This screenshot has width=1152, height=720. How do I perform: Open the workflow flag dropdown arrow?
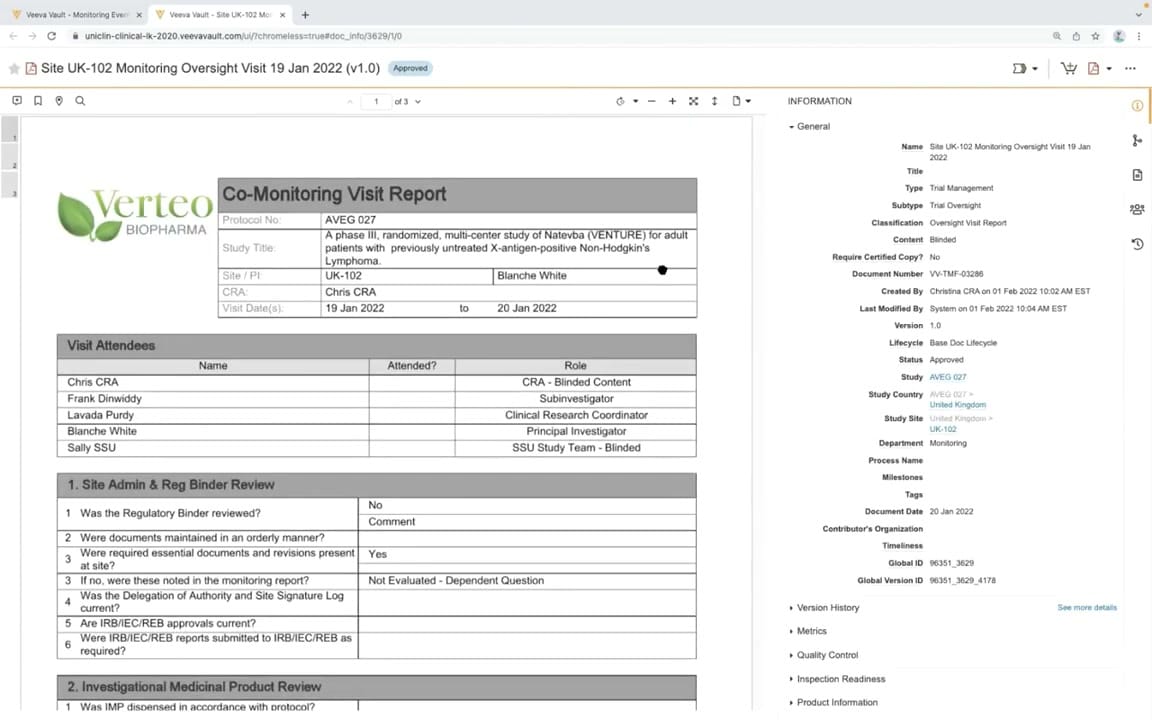(x=1035, y=69)
